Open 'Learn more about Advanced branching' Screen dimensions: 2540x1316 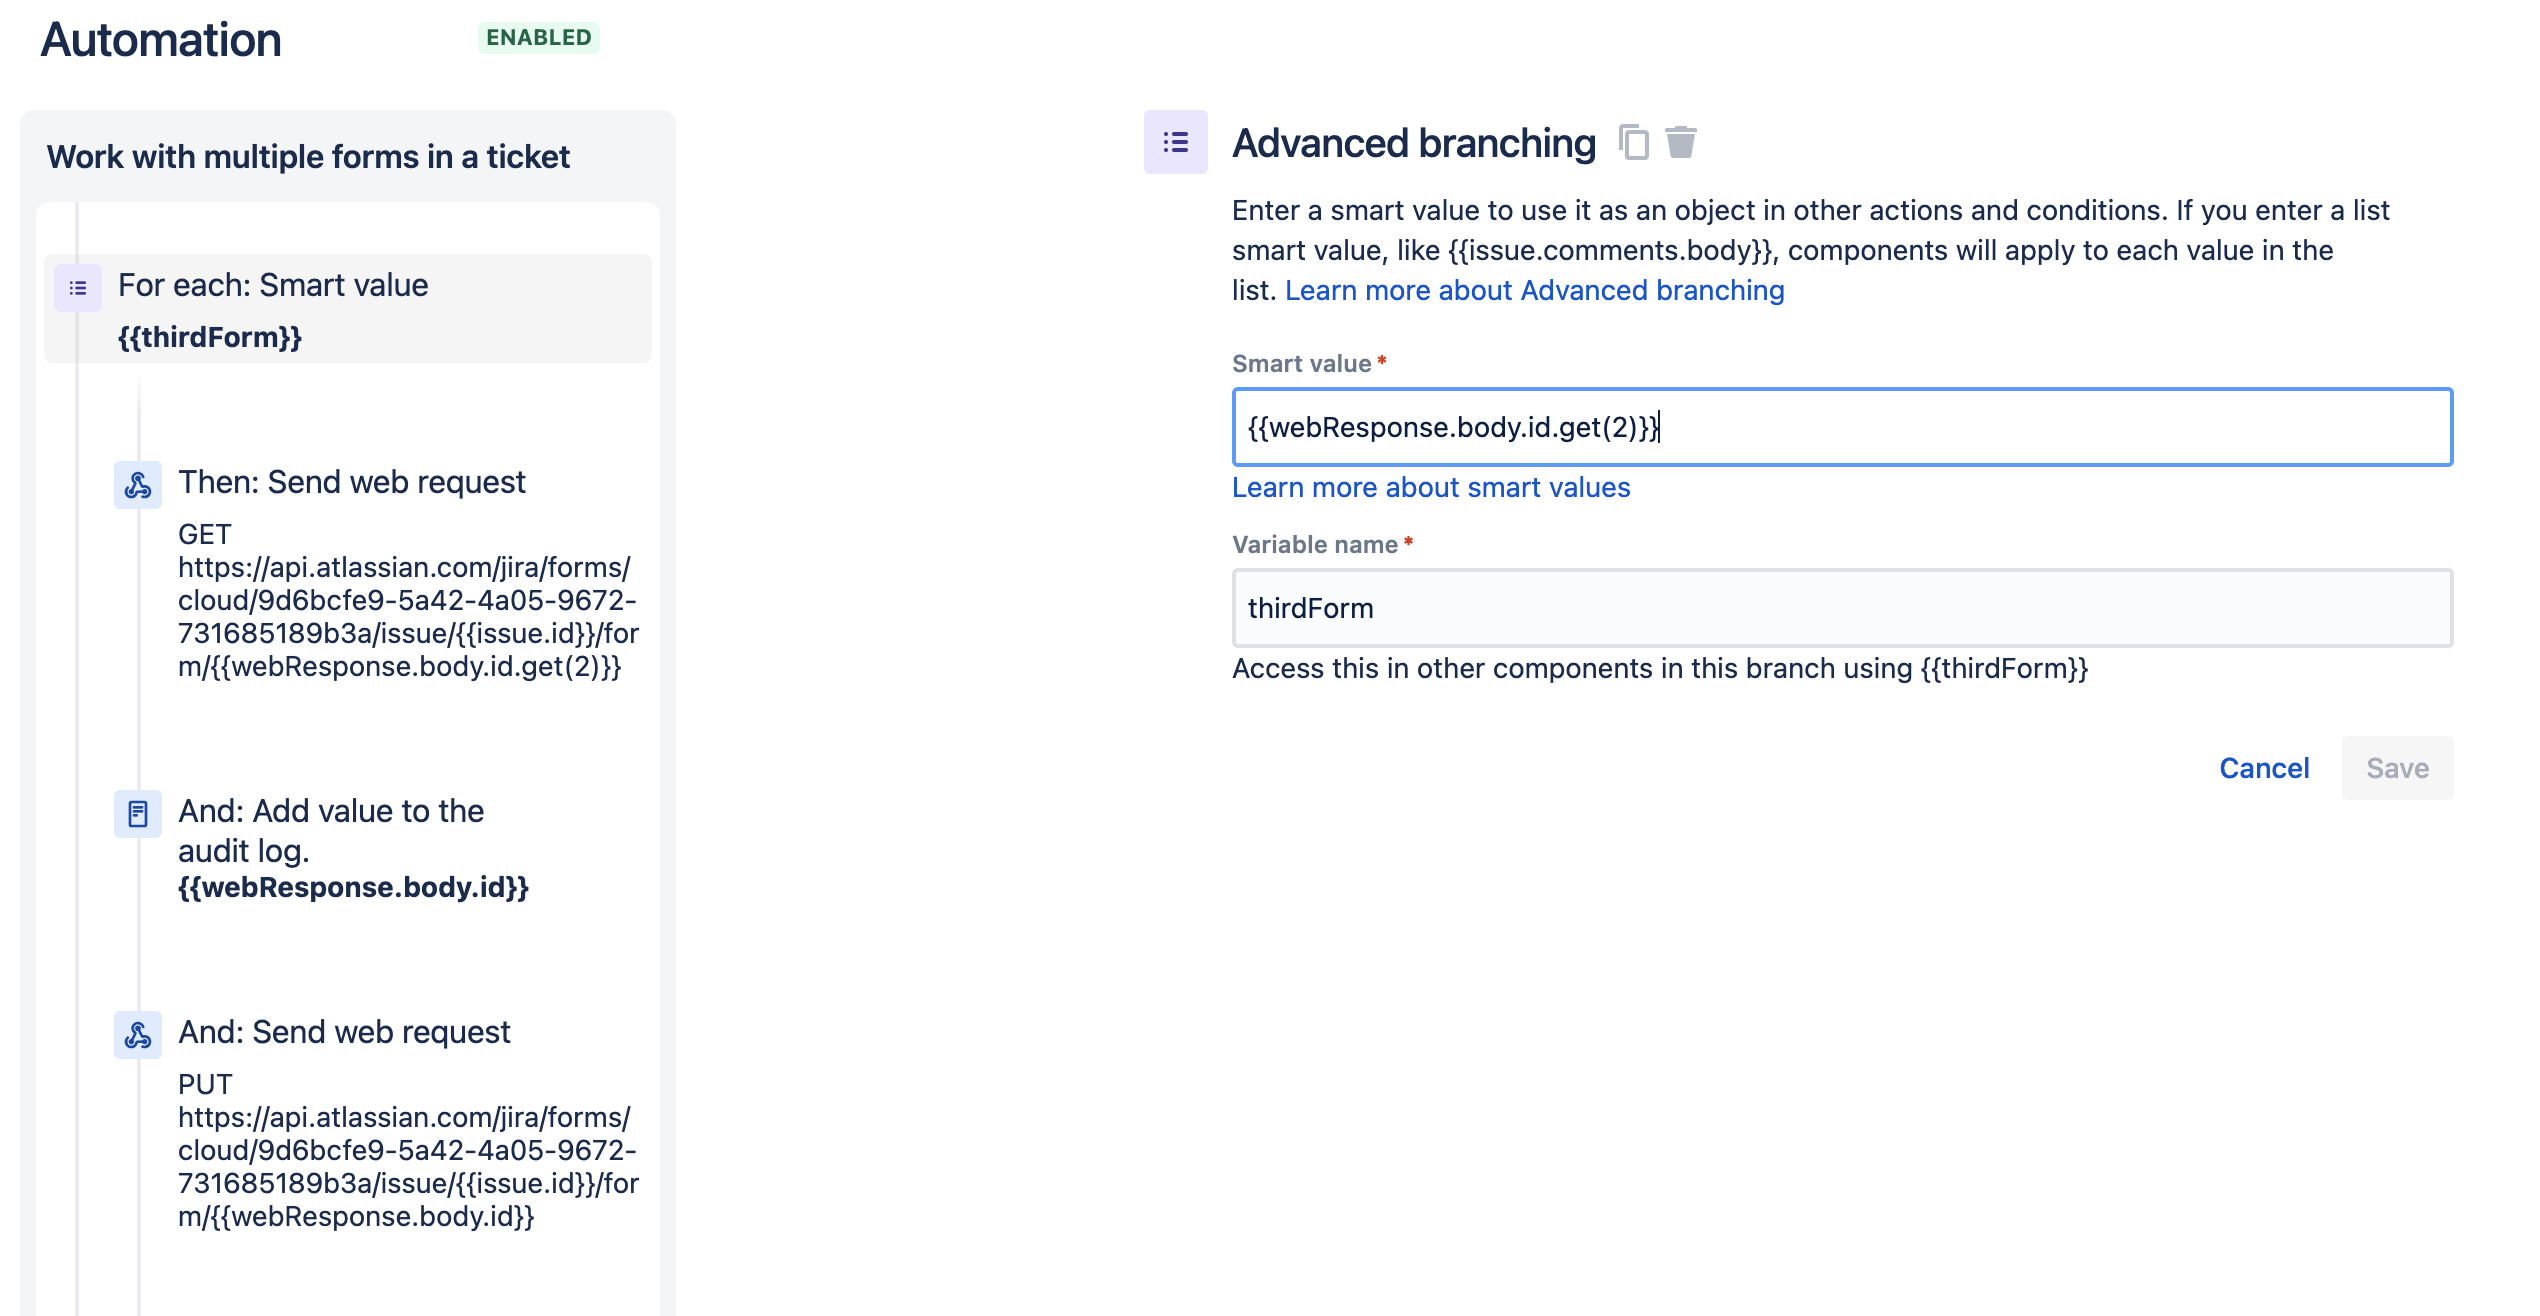(1535, 290)
